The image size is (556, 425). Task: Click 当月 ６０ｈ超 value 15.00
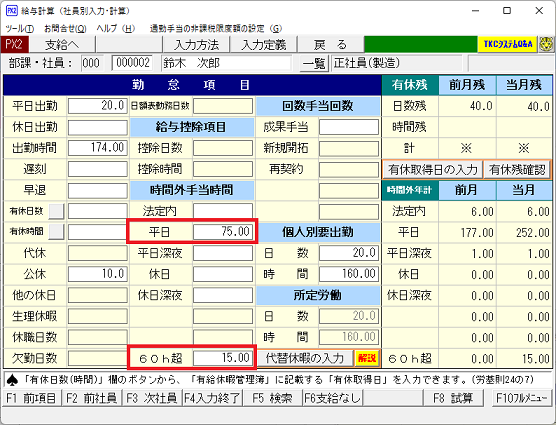[x=535, y=359]
